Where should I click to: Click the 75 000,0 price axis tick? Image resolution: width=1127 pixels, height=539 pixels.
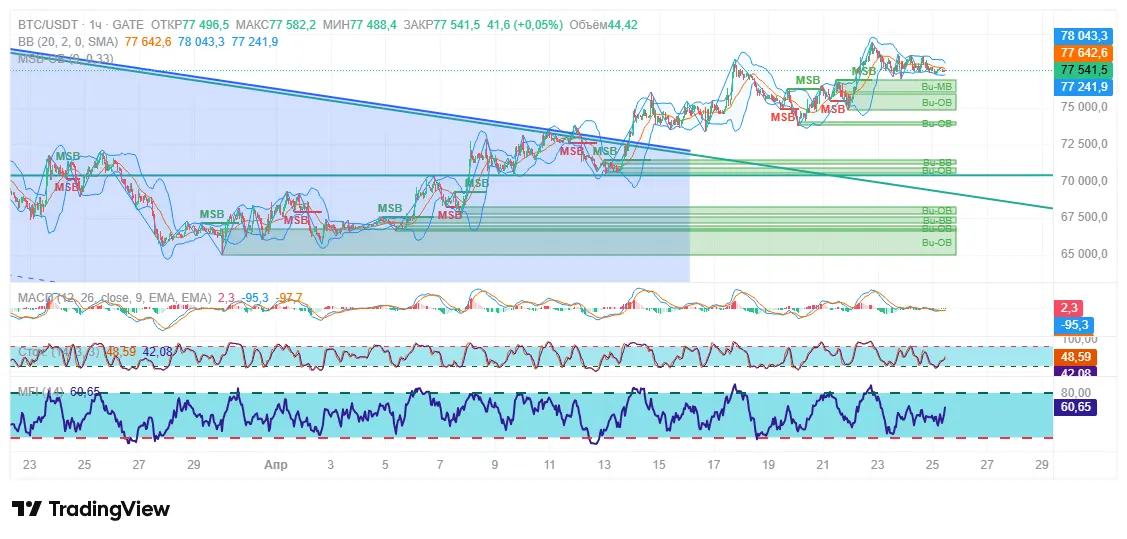tap(1084, 106)
